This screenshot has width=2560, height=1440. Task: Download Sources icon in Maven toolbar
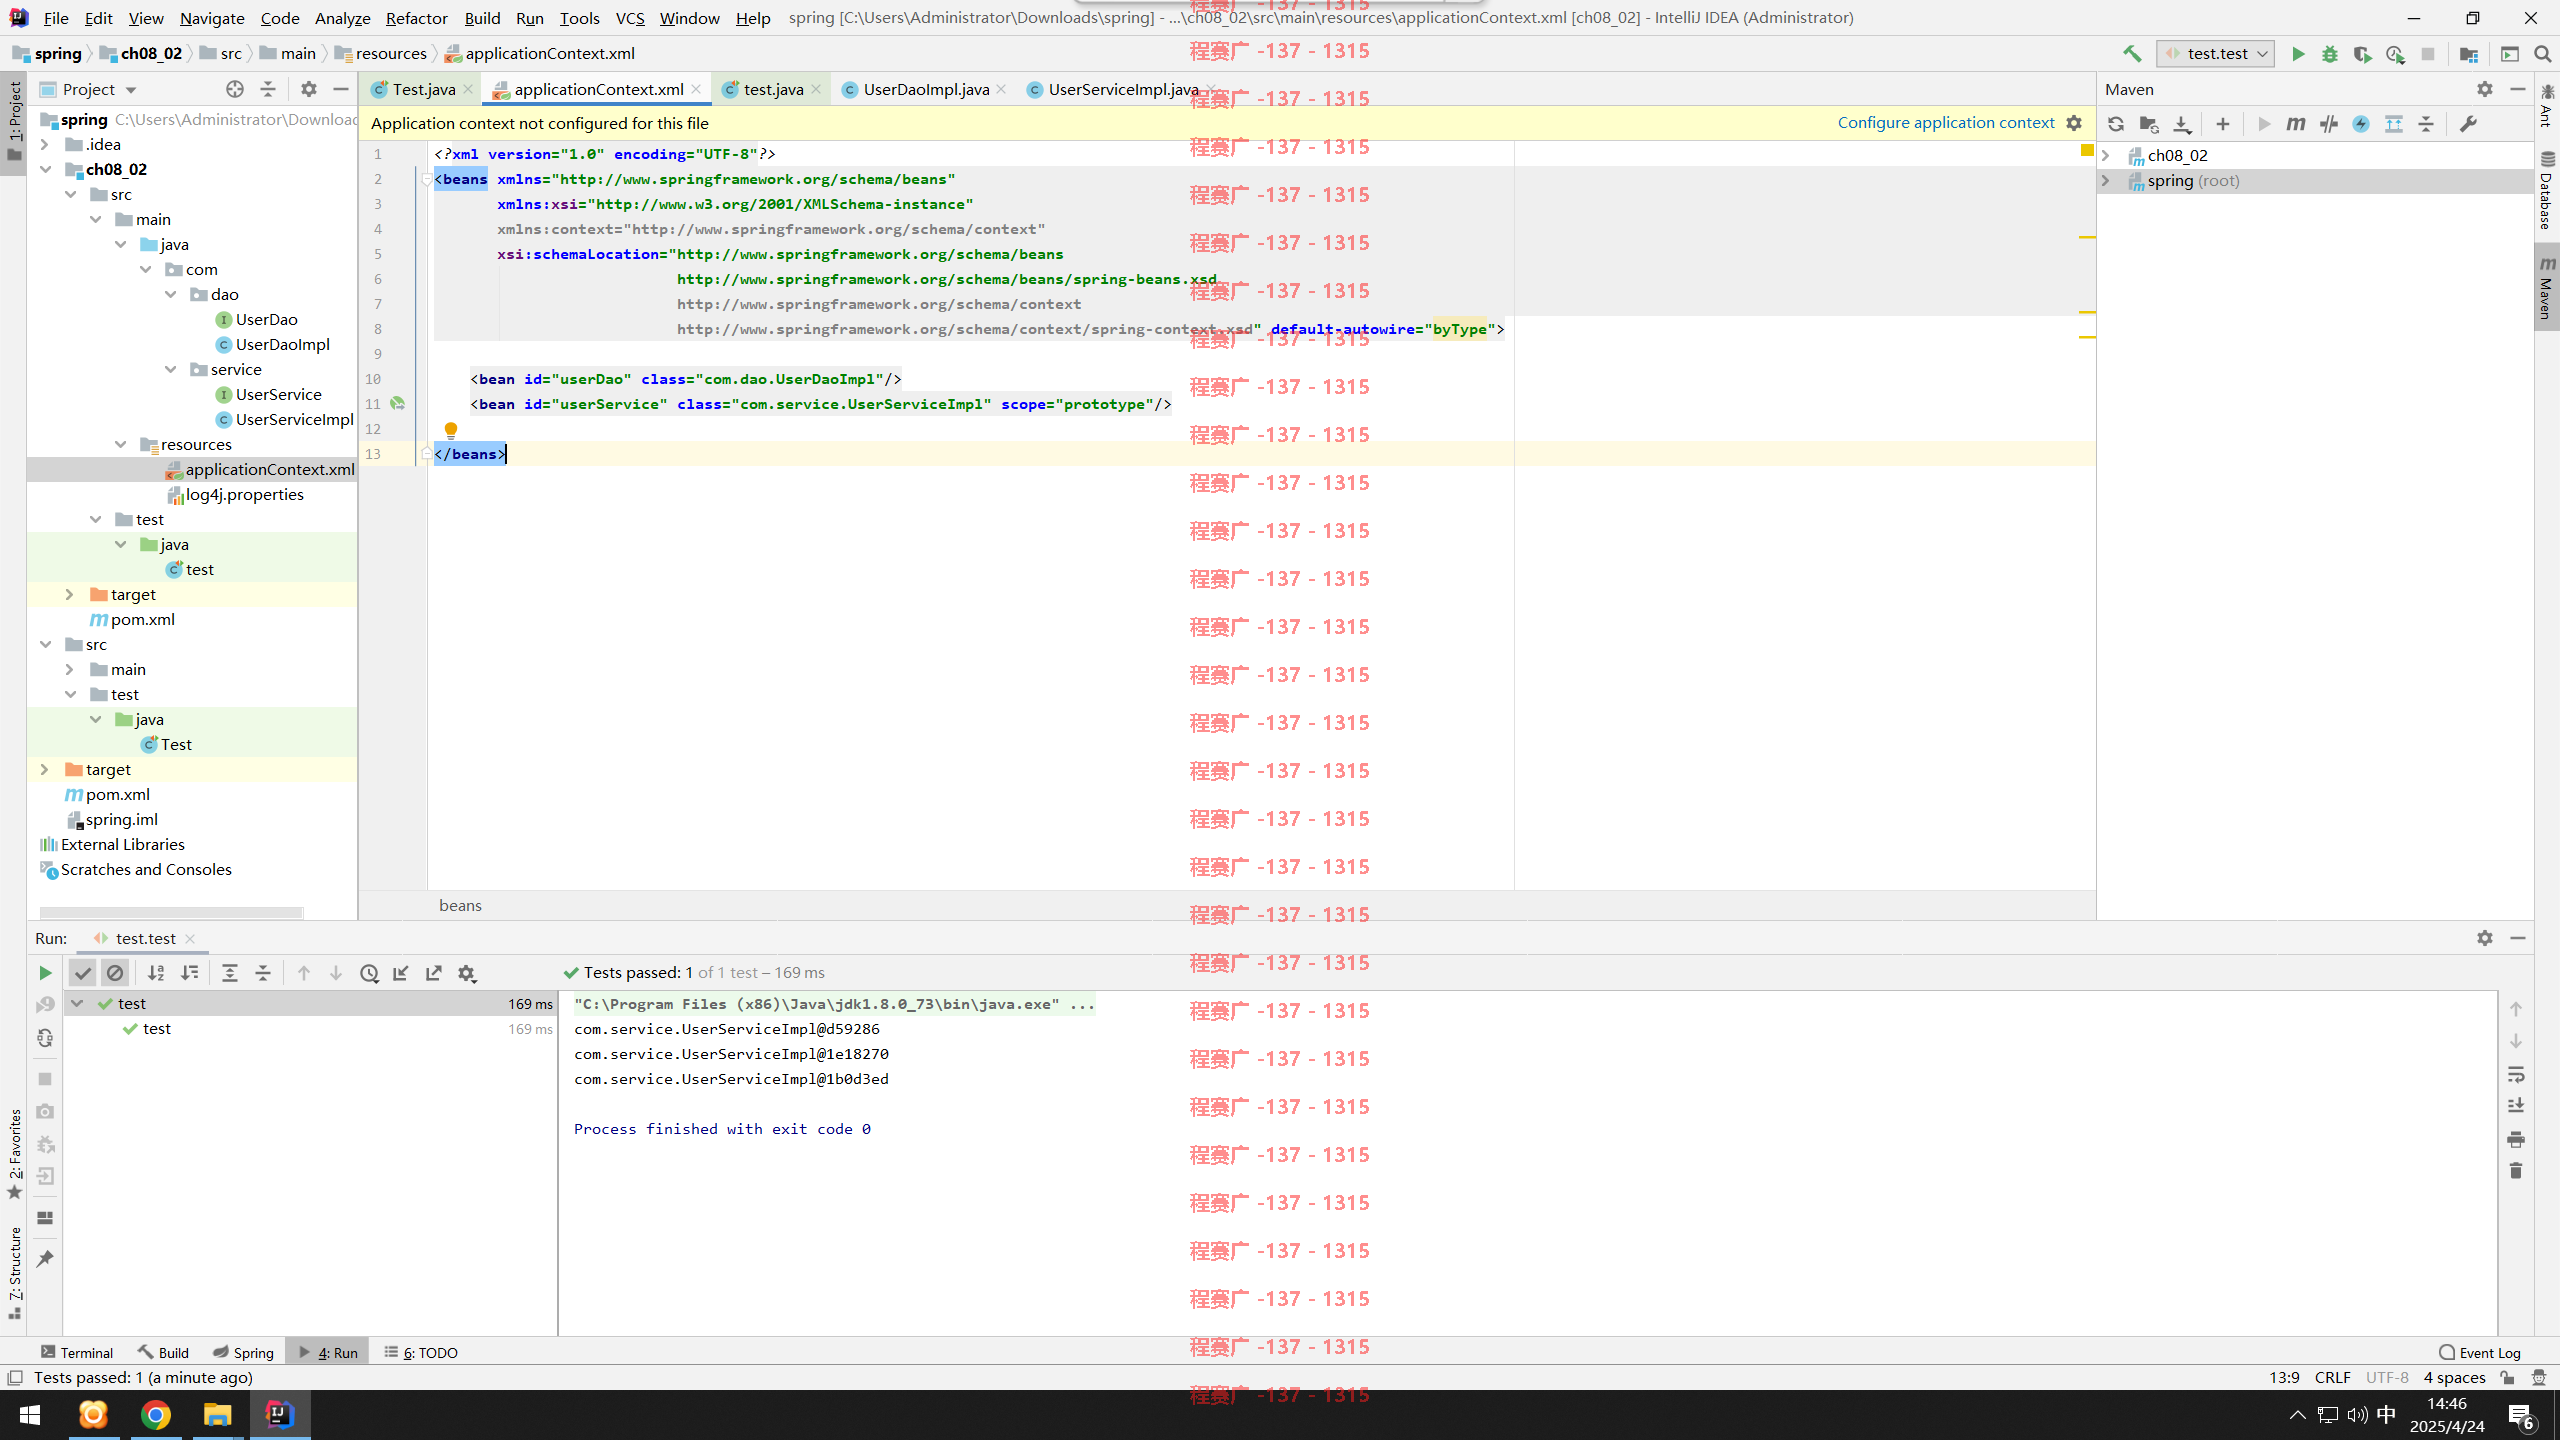pos(2182,124)
